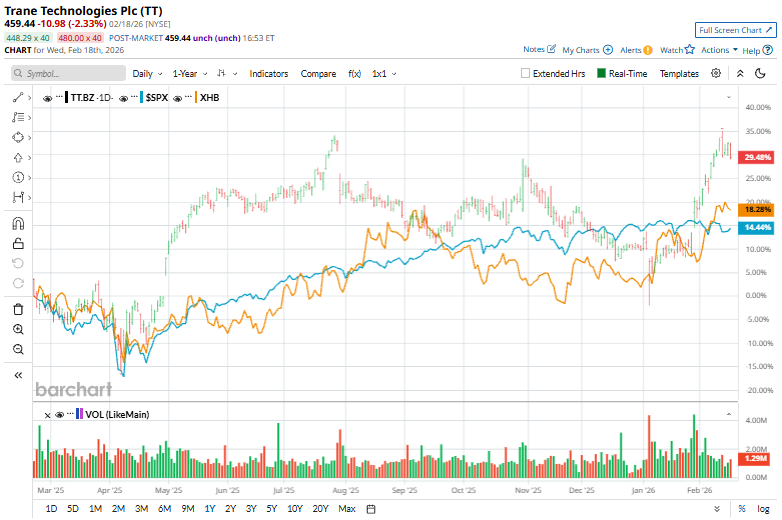This screenshot has height=520, width=782.
Task: Open the Indicators menu
Action: (x=269, y=74)
